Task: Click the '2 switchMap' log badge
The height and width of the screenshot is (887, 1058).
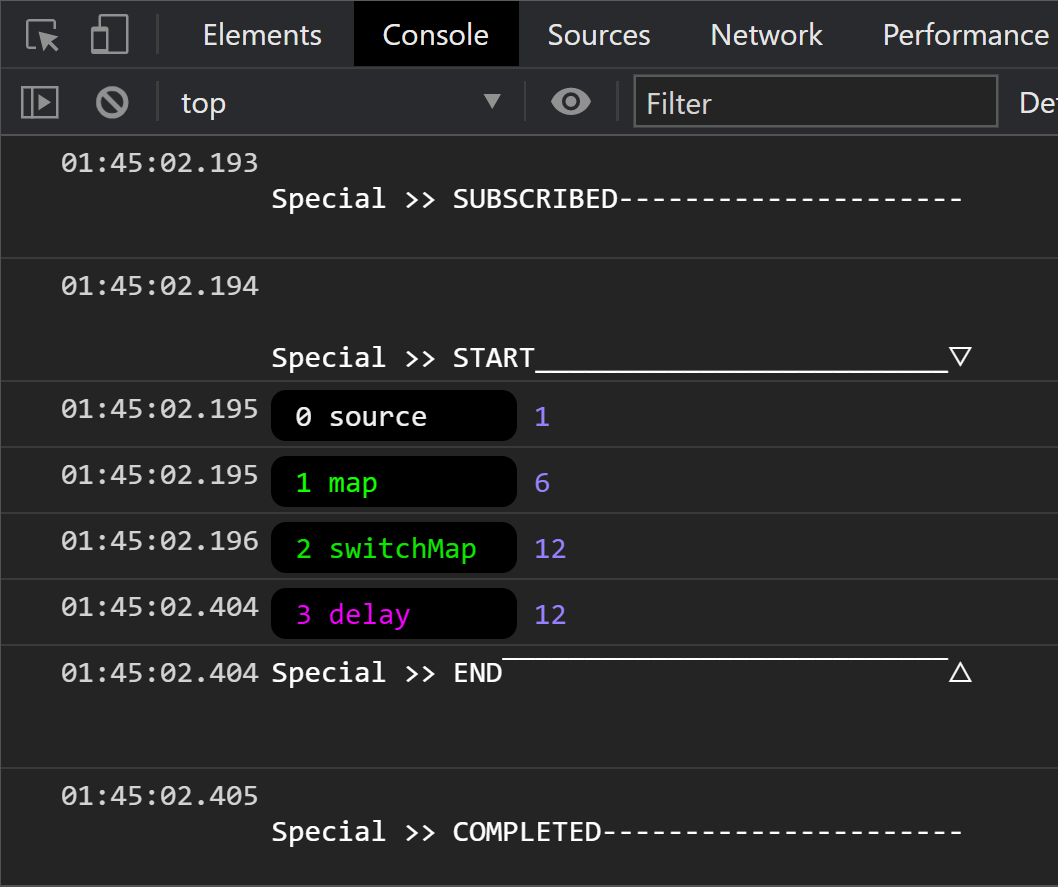Action: [393, 548]
